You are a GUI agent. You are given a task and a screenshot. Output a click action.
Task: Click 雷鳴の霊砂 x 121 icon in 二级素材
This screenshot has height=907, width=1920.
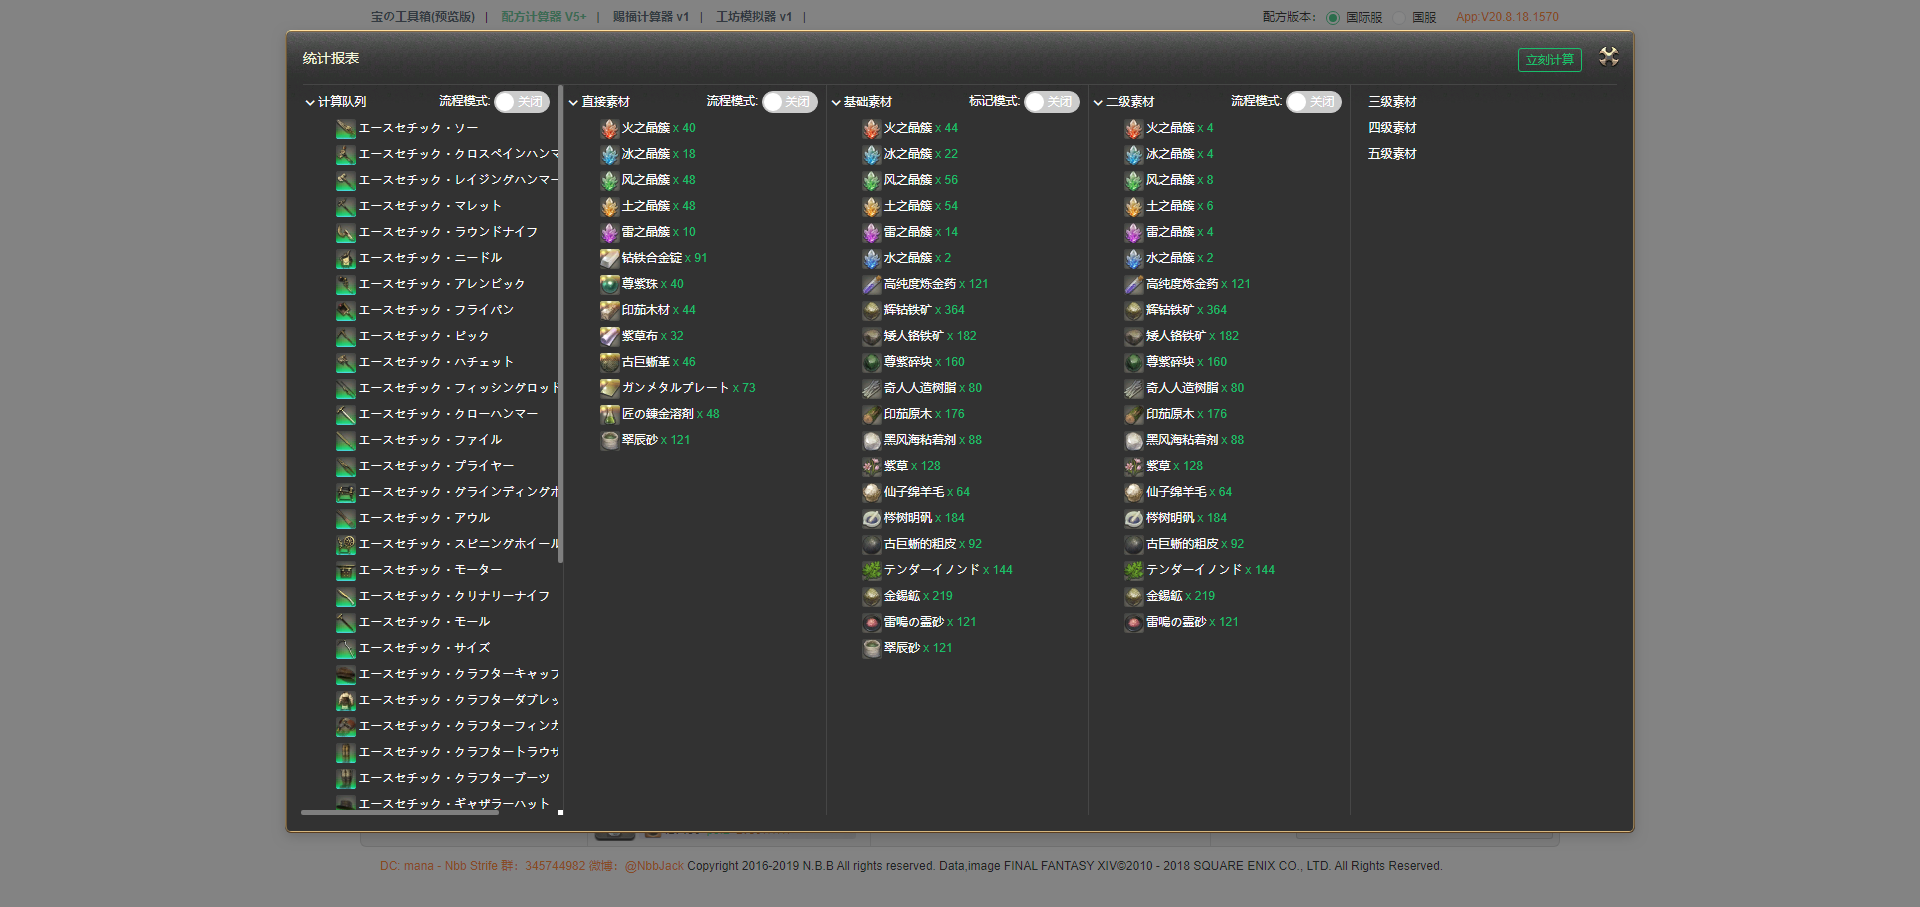(x=1133, y=622)
